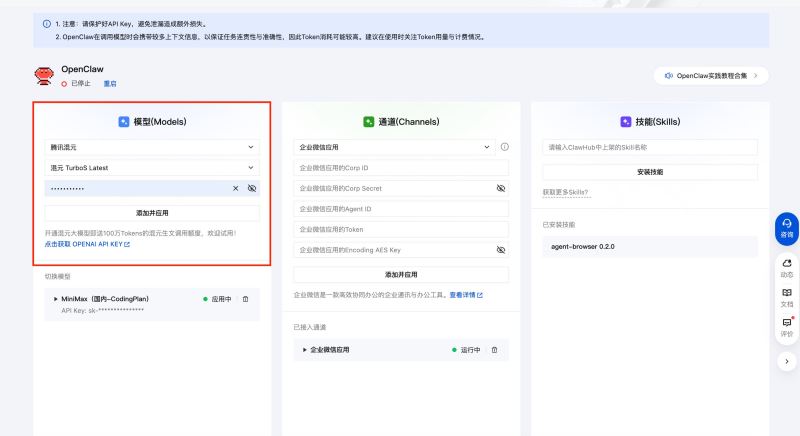Click the green 运行中 status on the channel
Screen dimensions: 800x436
tap(466, 350)
